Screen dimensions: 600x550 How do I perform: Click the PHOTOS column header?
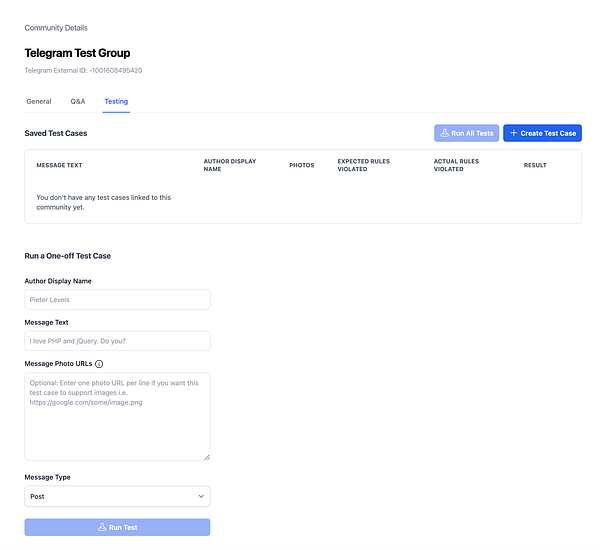pyautogui.click(x=302, y=165)
